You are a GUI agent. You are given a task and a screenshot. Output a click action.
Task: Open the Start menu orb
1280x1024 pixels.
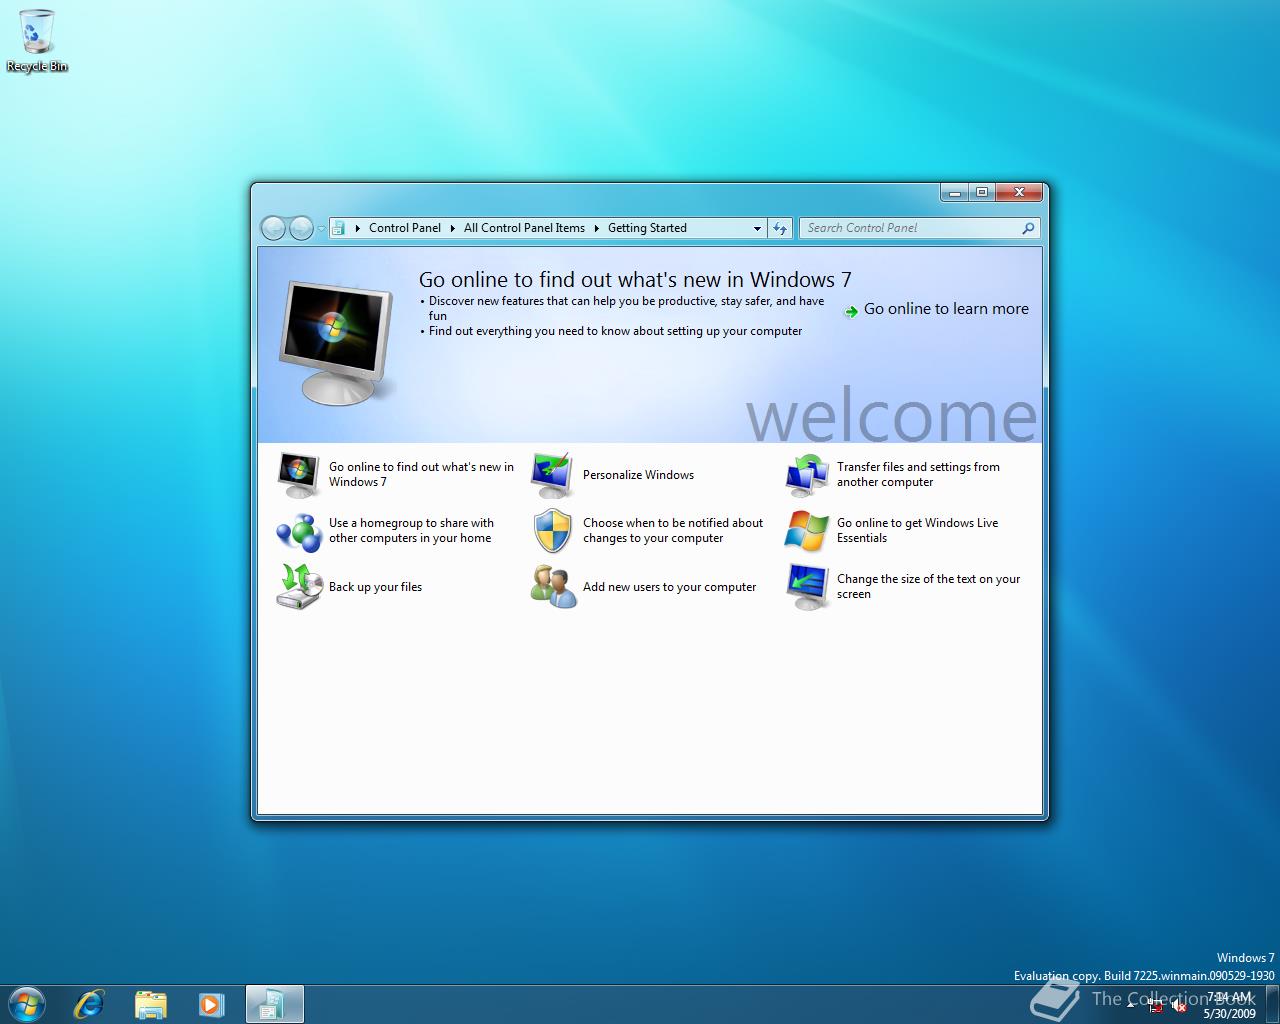tap(26, 1003)
